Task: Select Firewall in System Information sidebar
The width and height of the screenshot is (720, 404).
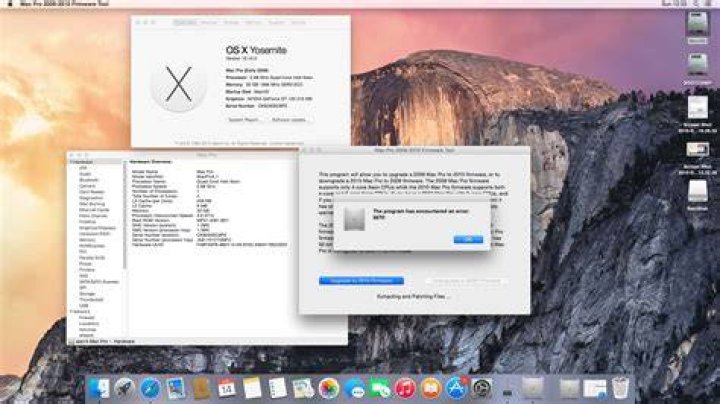Action: click(x=87, y=318)
